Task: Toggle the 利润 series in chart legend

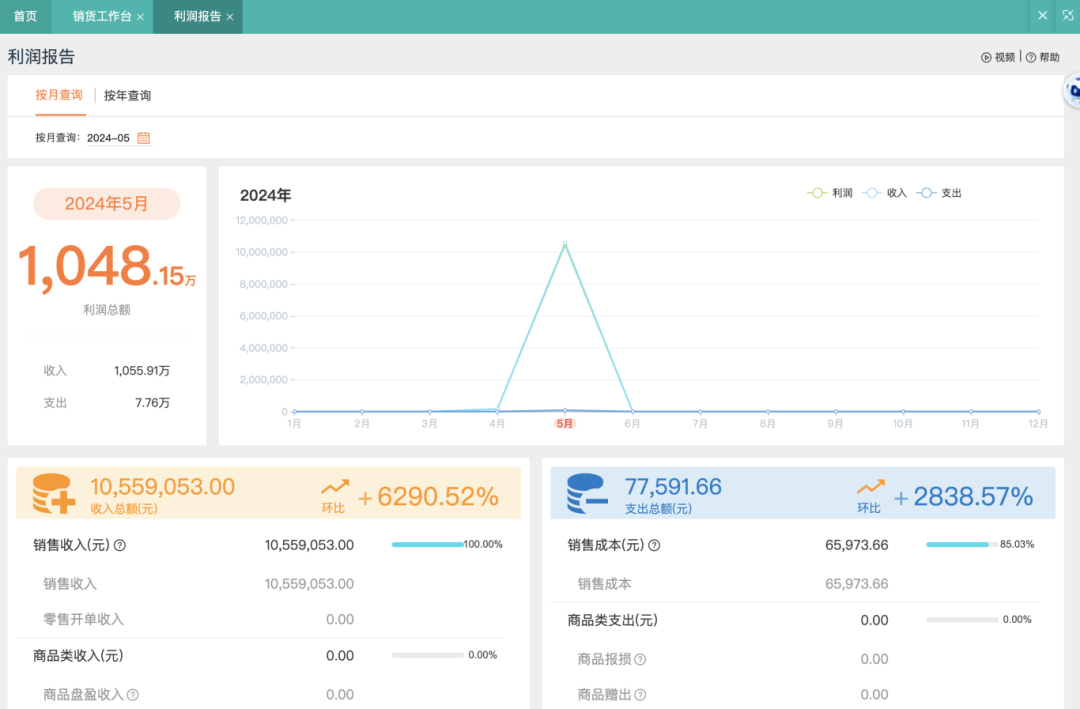Action: tap(830, 193)
